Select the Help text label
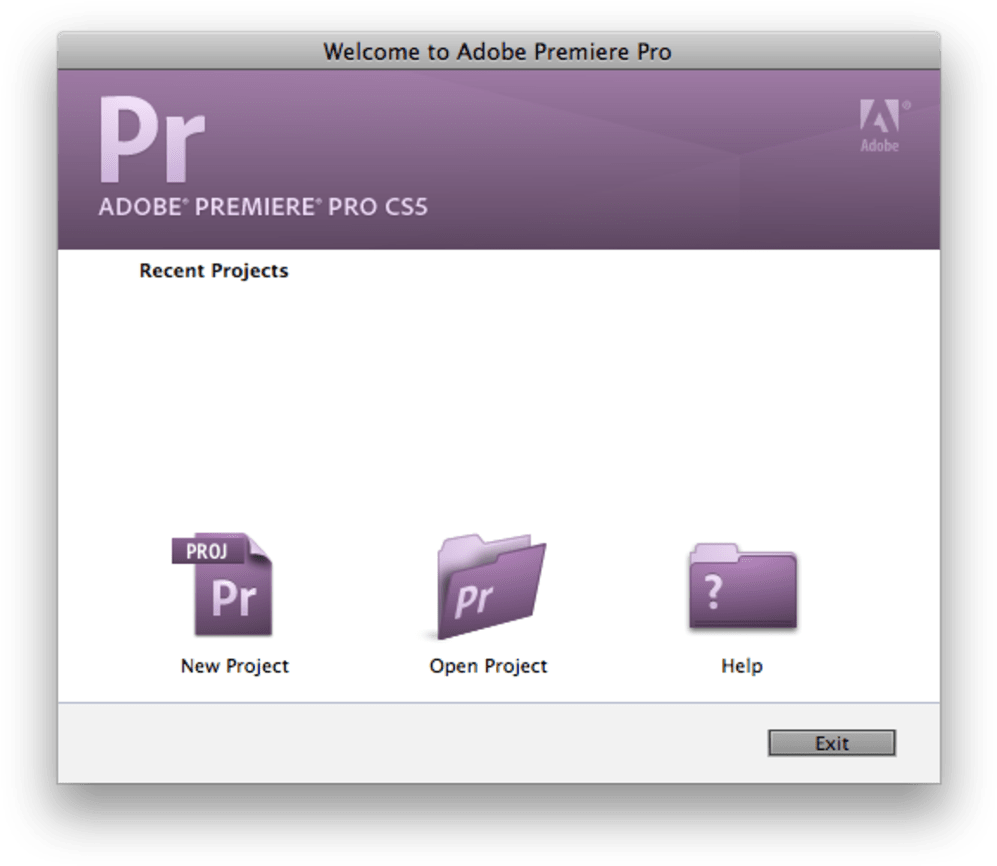This screenshot has height=866, width=997. point(741,666)
